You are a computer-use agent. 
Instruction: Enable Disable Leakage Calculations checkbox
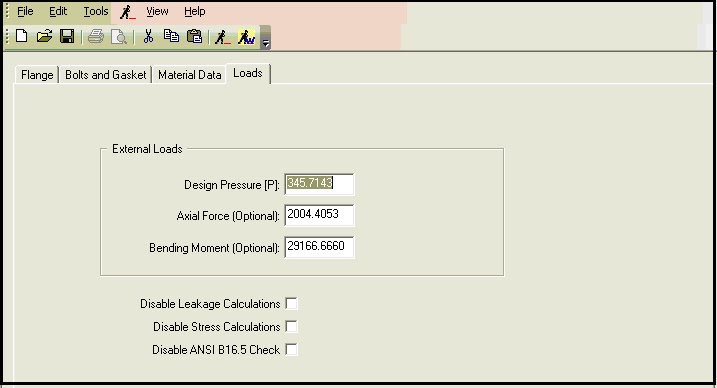291,303
